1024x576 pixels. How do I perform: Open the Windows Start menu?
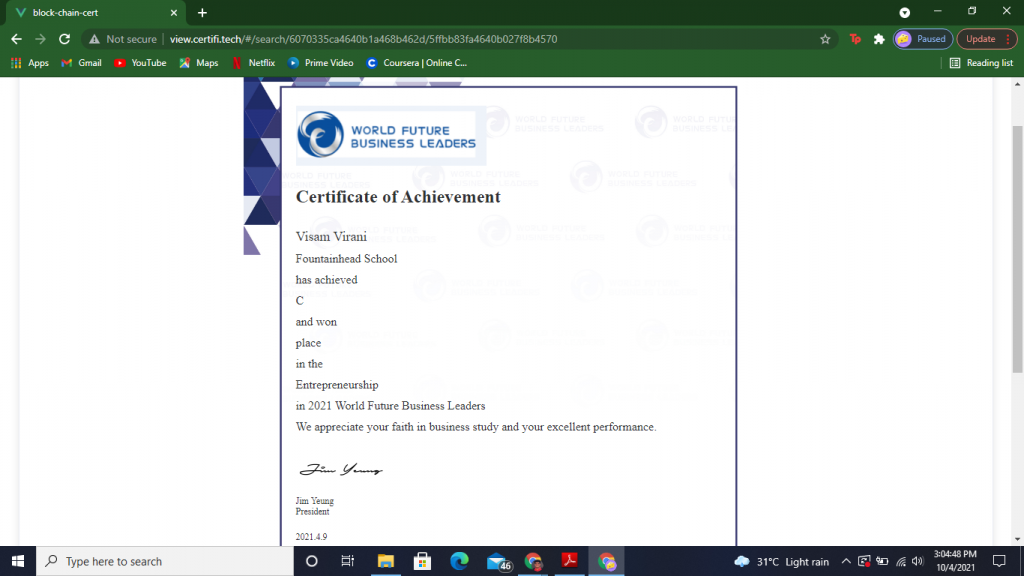18,561
